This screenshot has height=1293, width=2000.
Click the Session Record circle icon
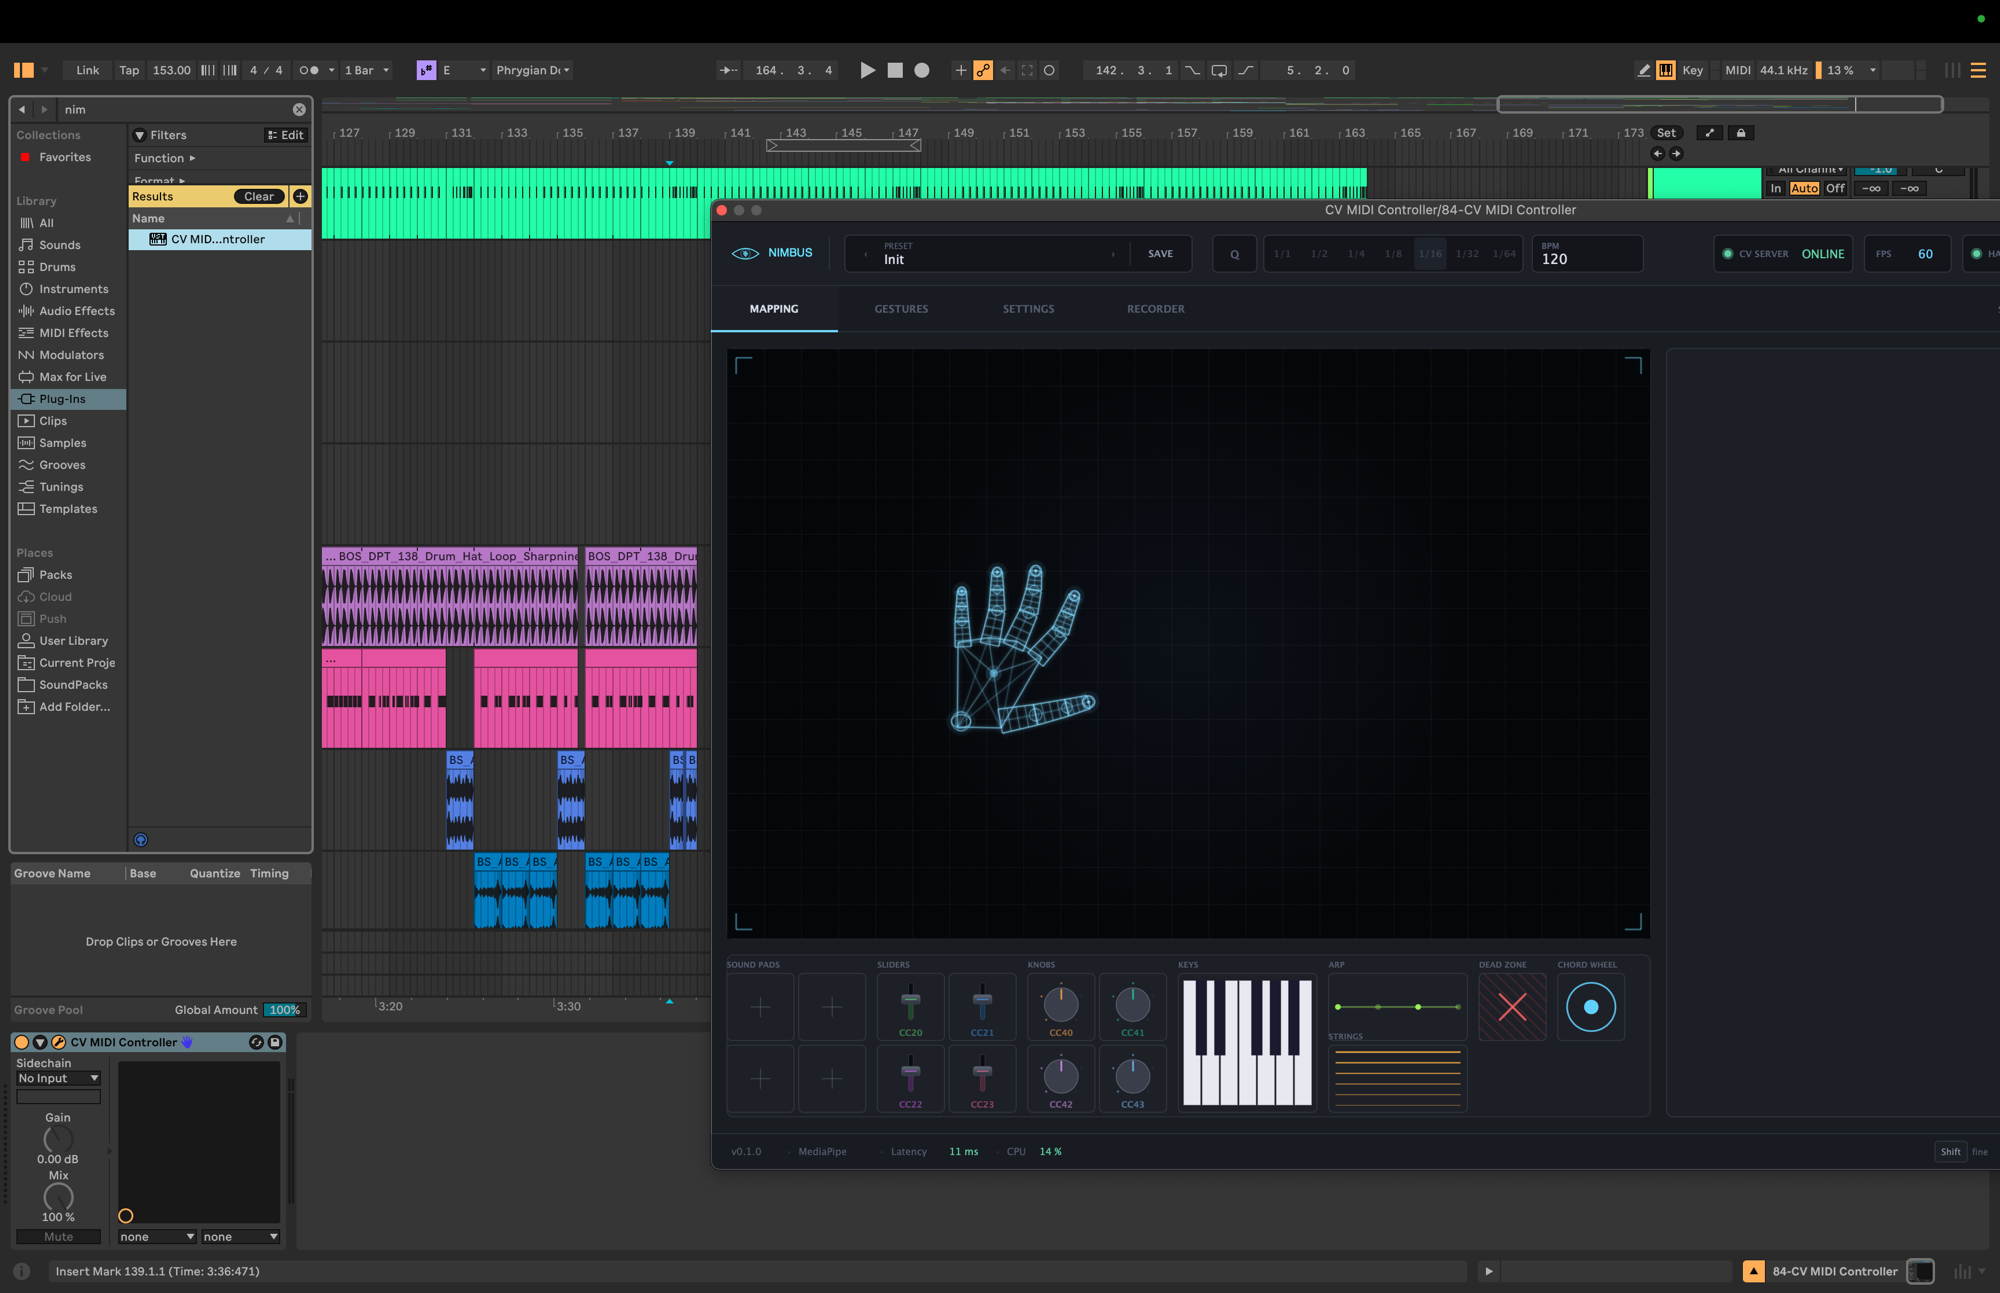click(1049, 70)
